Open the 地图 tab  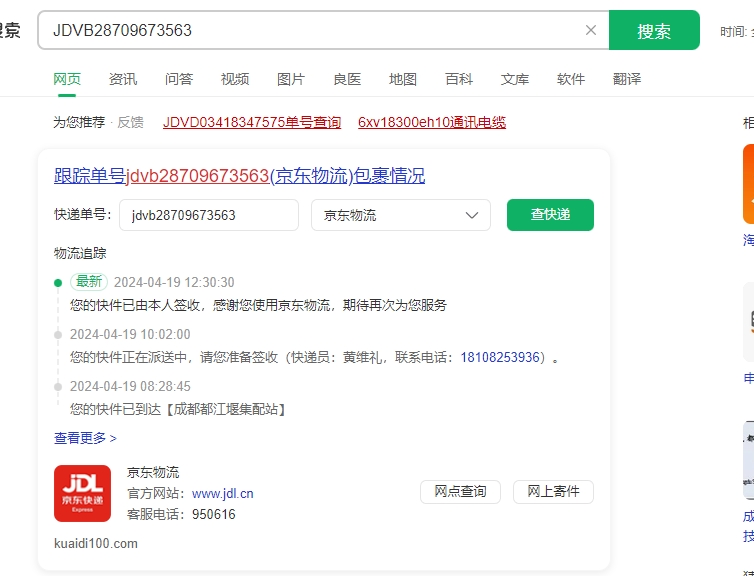(x=403, y=79)
